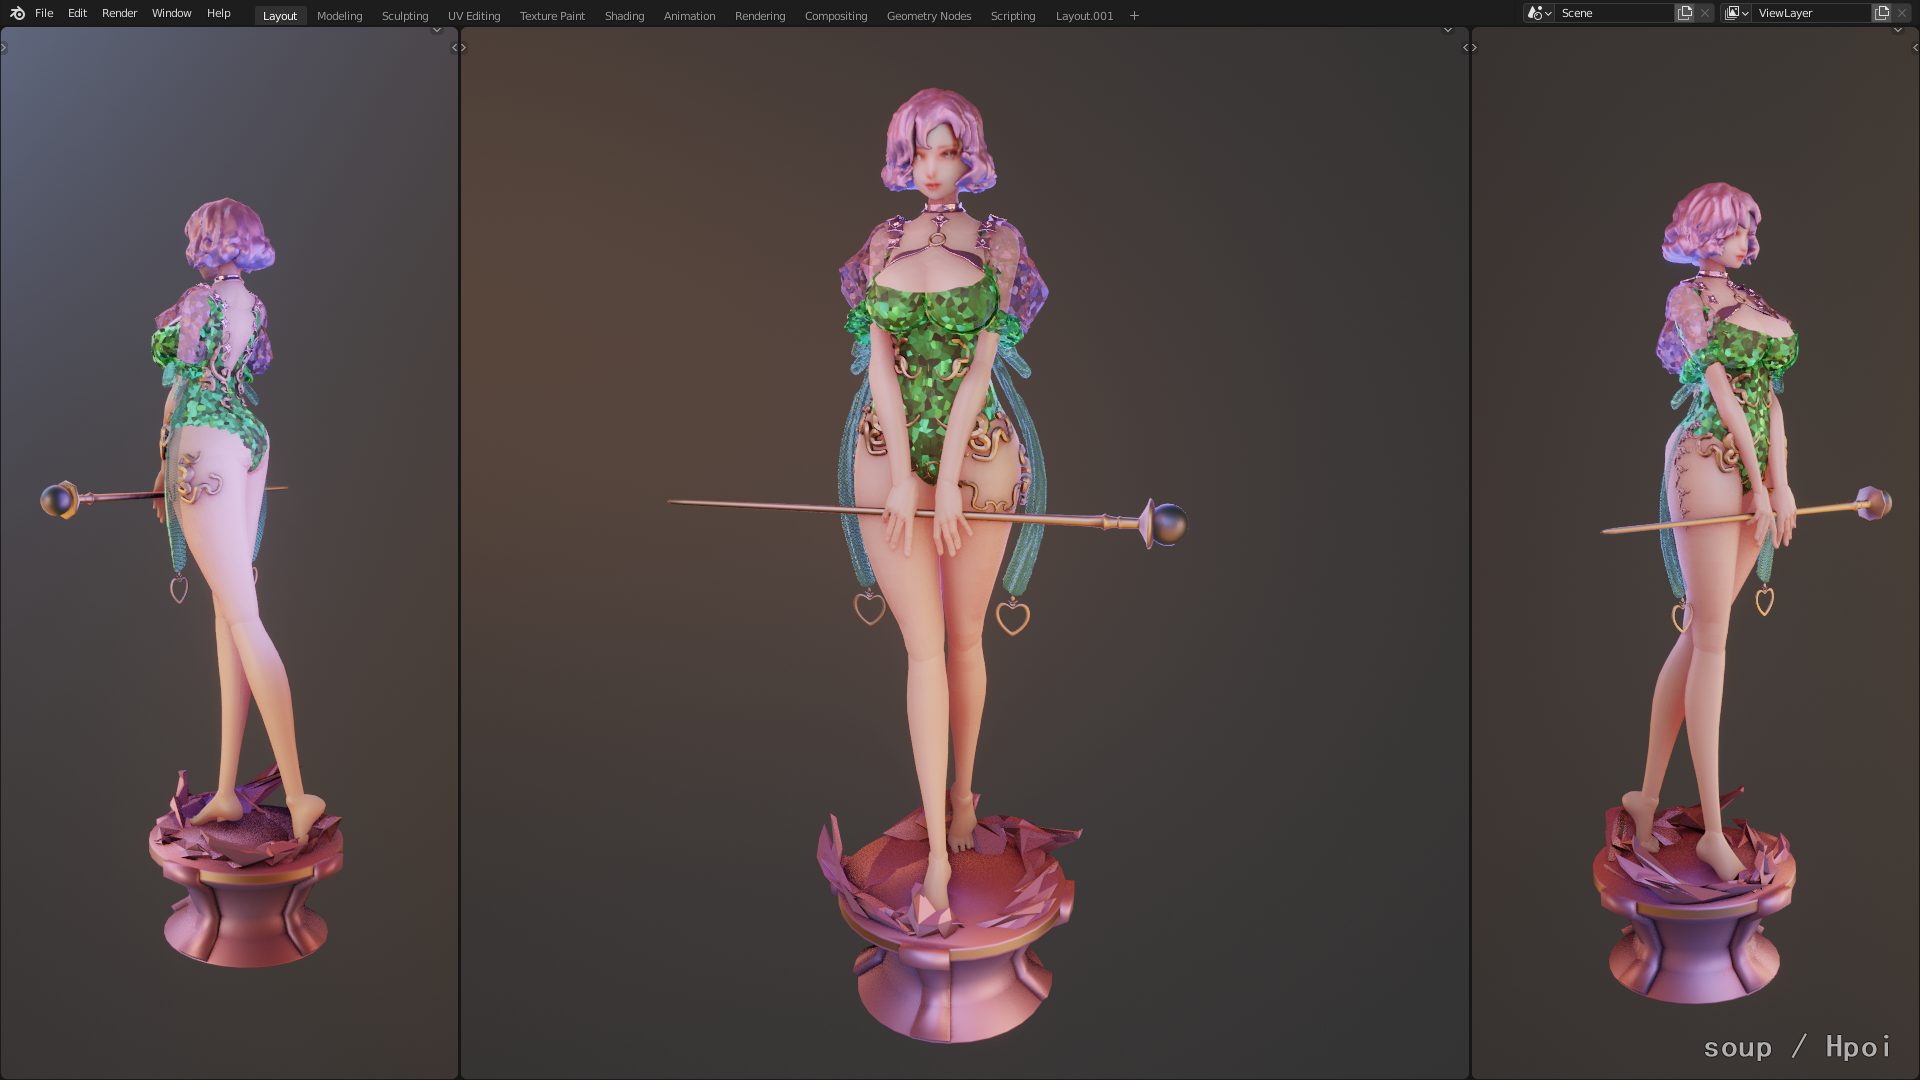Viewport: 1920px width, 1080px height.
Task: Delete the current Scene with X icon
Action: [1705, 13]
